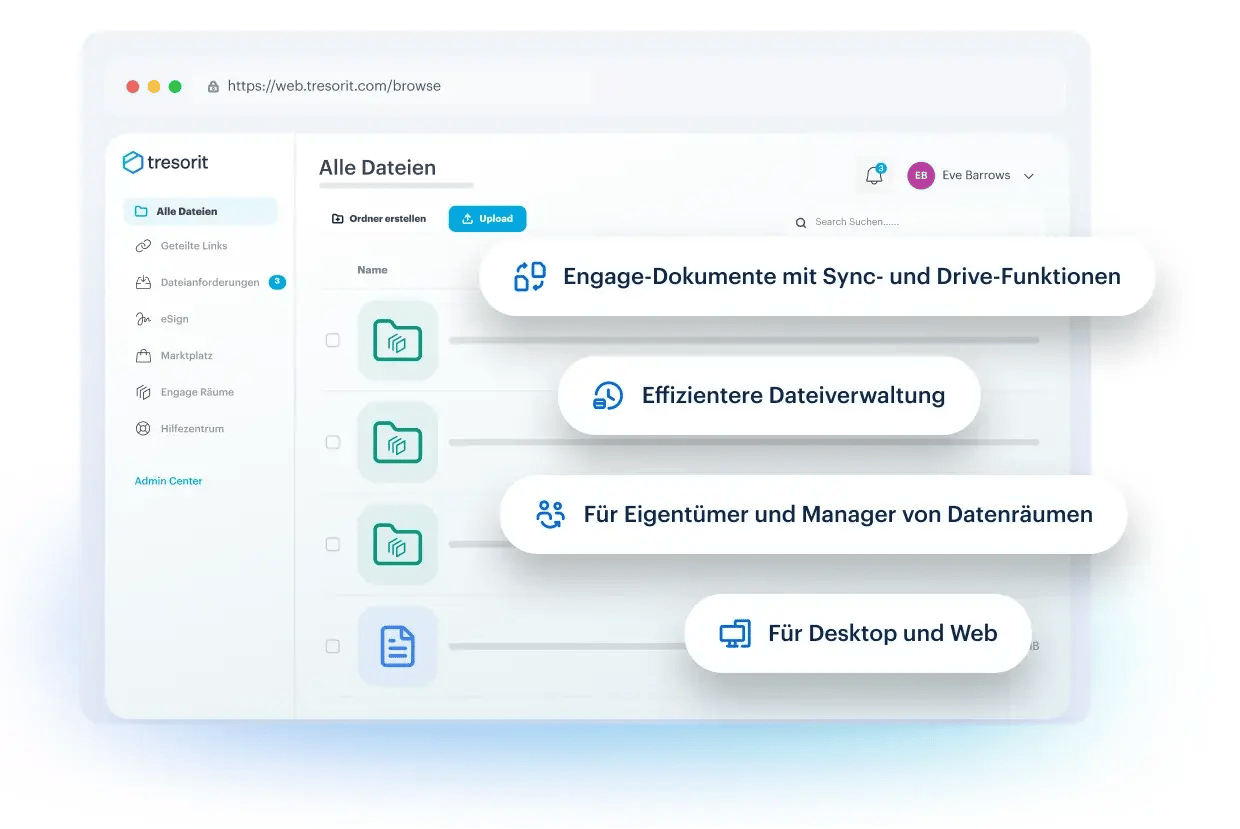Click the web.tresorit.com address bar
Image resolution: width=1240 pixels, height=829 pixels.
tap(400, 86)
